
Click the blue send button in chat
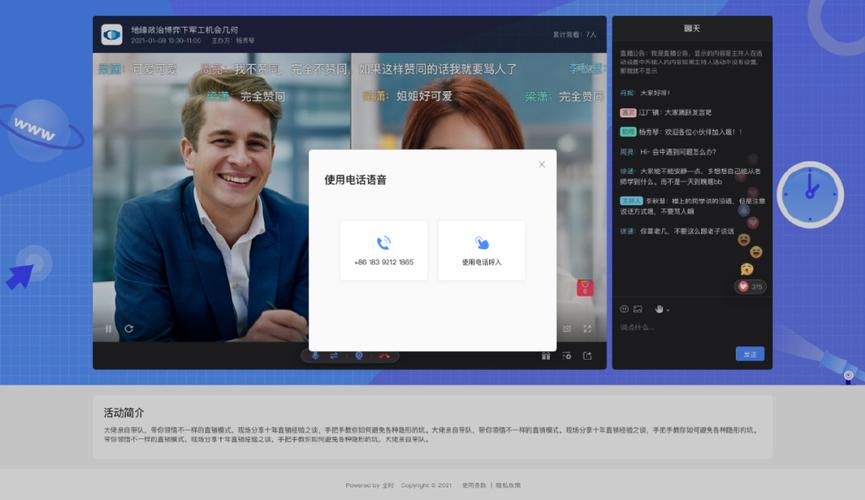[x=750, y=354]
